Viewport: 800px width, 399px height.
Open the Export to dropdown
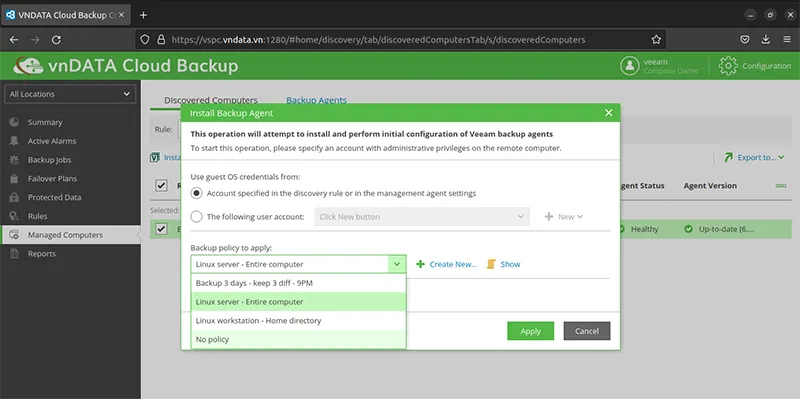coord(755,158)
